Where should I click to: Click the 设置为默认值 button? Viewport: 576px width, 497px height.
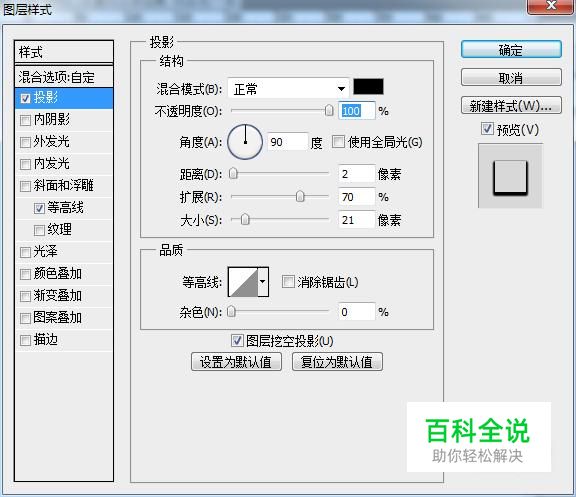[236, 362]
